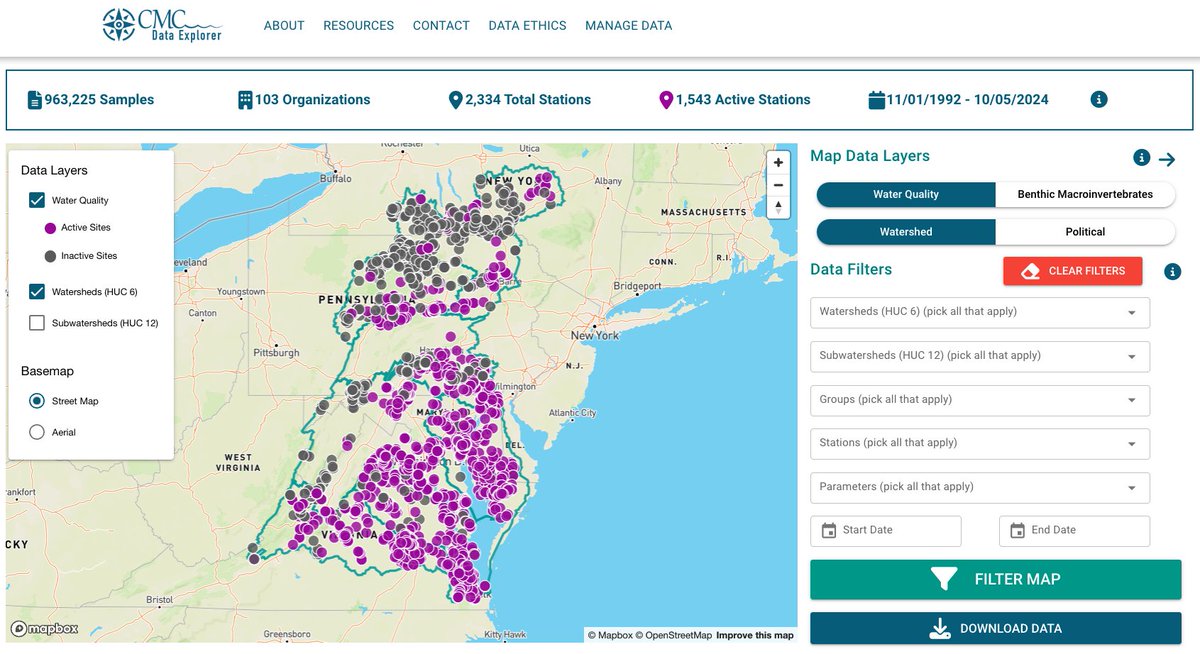The height and width of the screenshot is (654, 1200).
Task: Click the FILTER MAP button
Action: click(995, 579)
